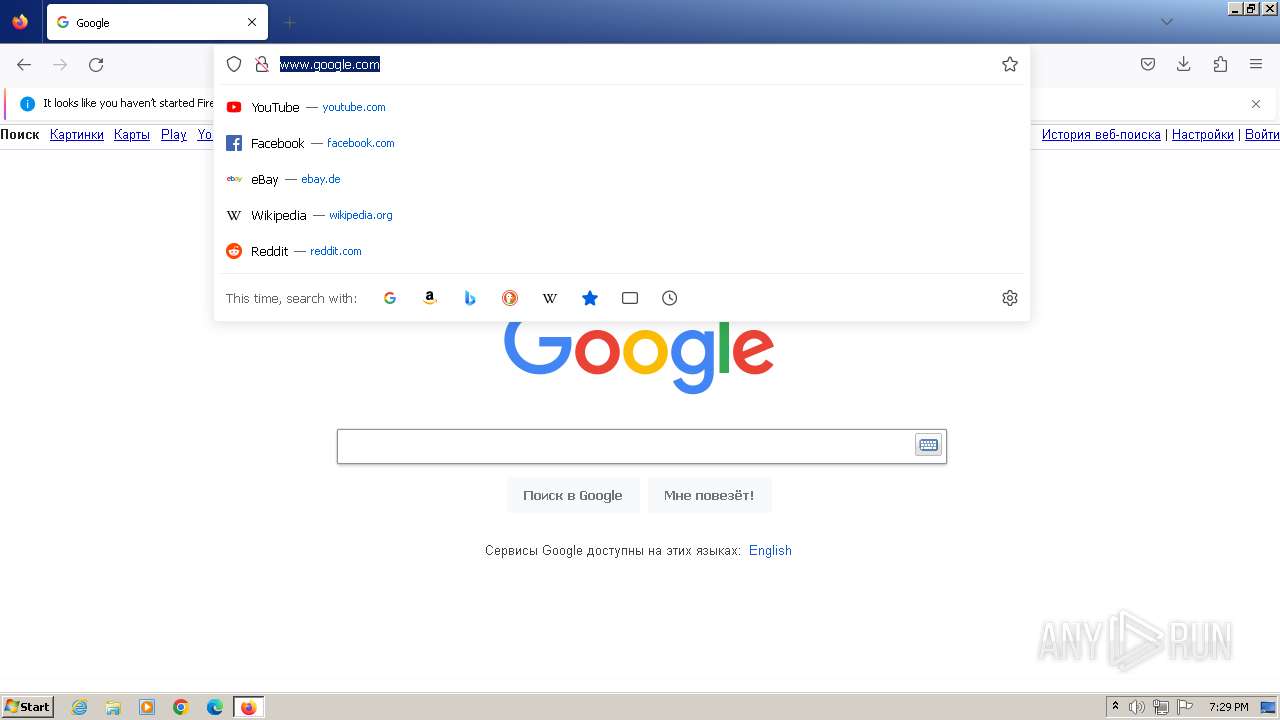The width and height of the screenshot is (1280, 720).
Task: Search in Bookmarks star icon
Action: point(590,298)
